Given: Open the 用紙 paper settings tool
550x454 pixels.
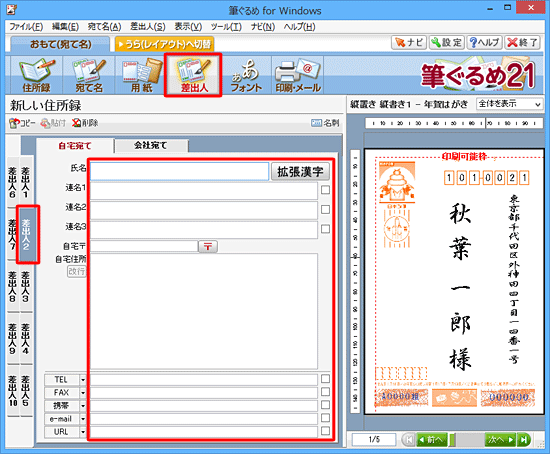Looking at the screenshot, I should tap(141, 75).
